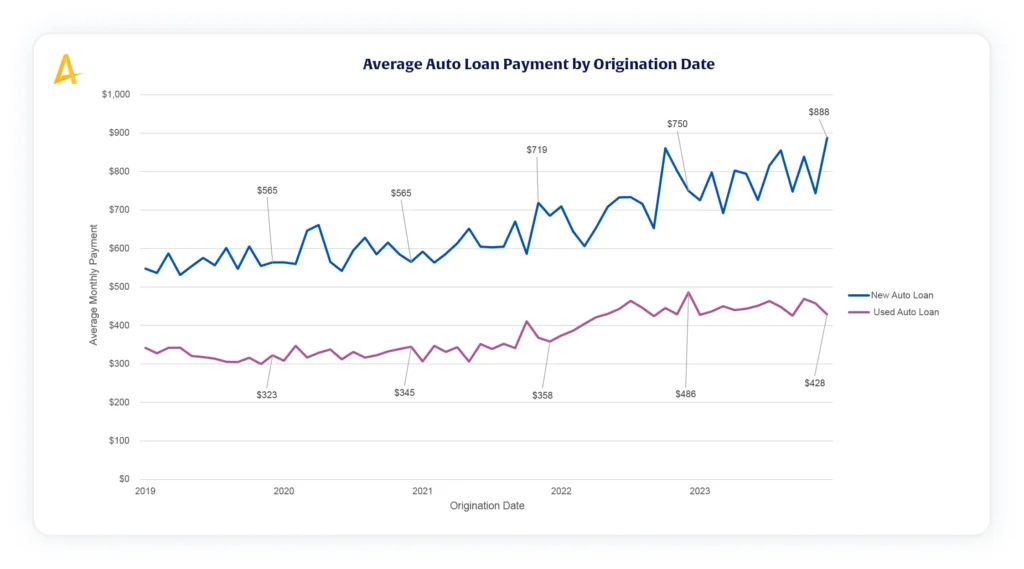The height and width of the screenshot is (569, 1024).
Task: Click the $888 data label
Action: click(818, 112)
